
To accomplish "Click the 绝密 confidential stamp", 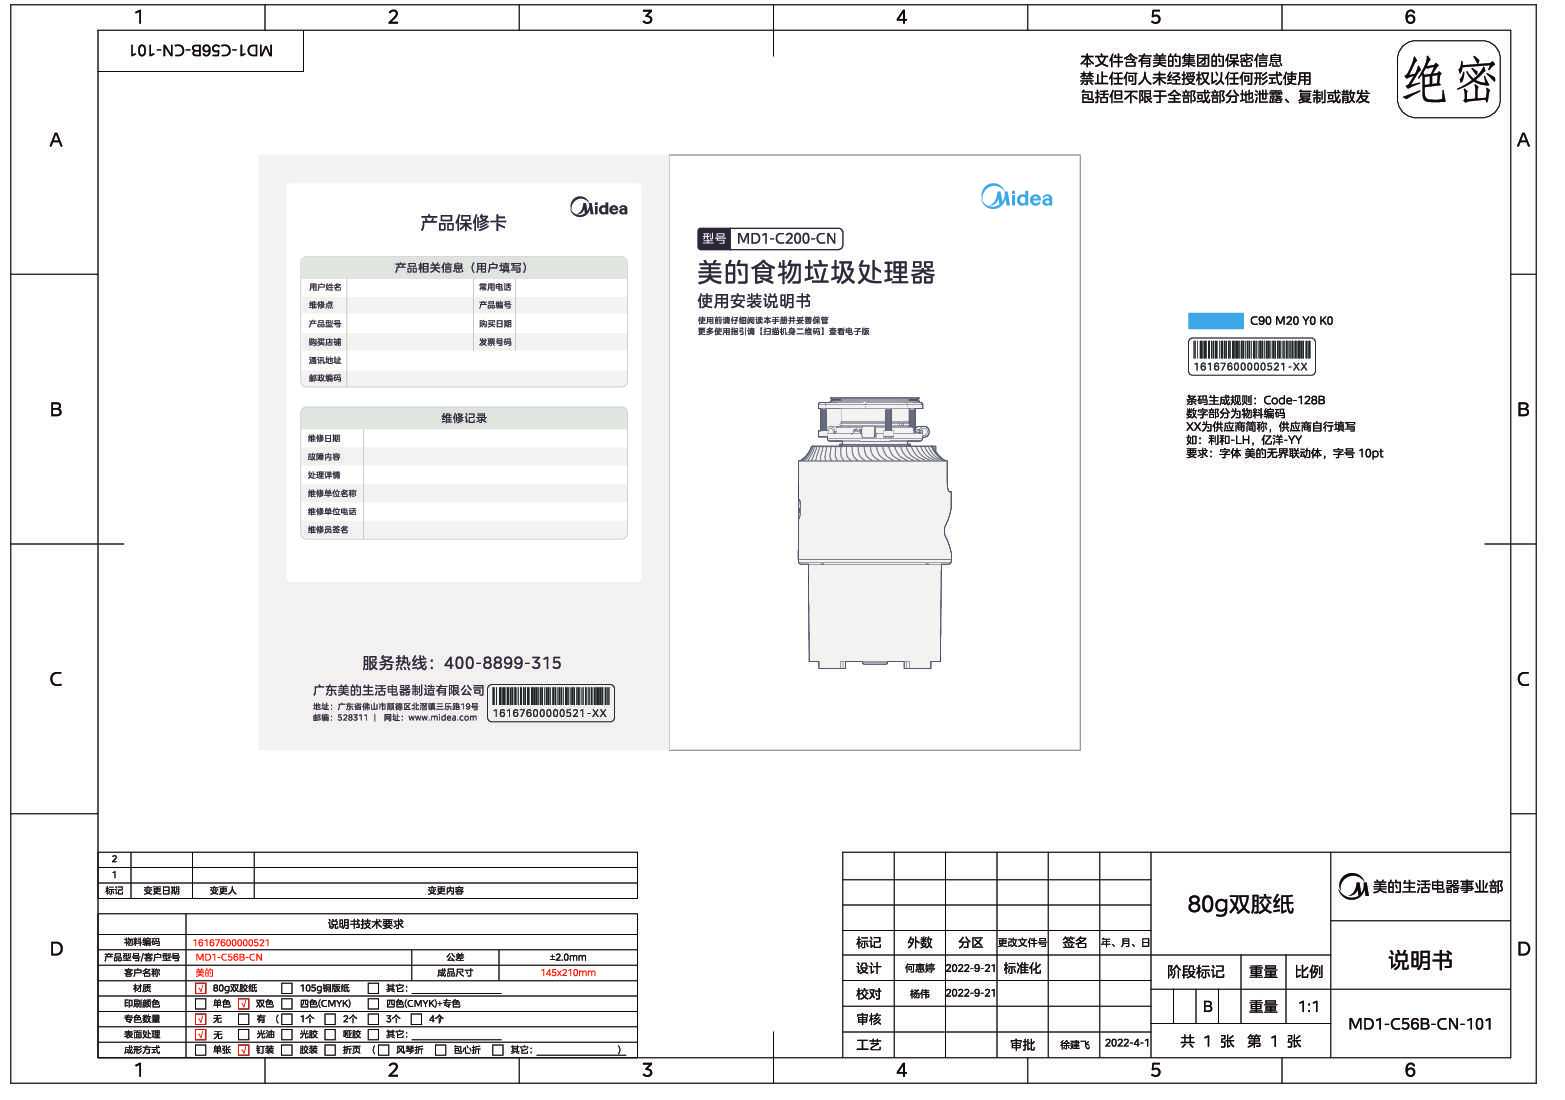I will (1448, 80).
